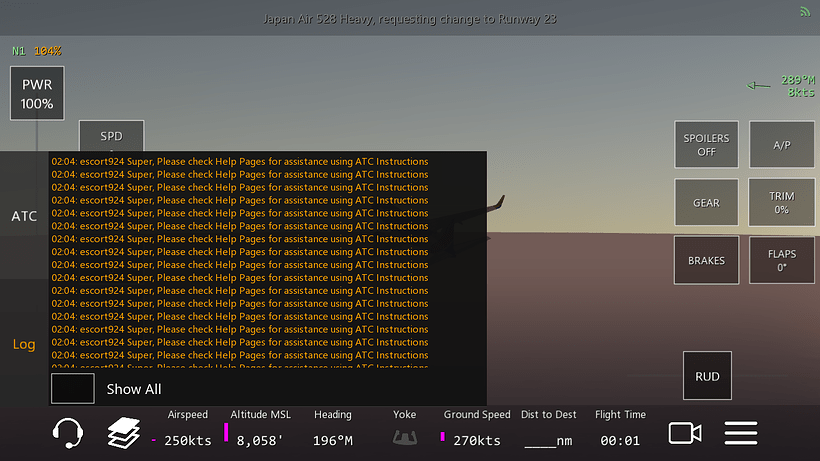The height and width of the screenshot is (461, 820).
Task: Tap the RUD rudder control
Action: tap(707, 376)
